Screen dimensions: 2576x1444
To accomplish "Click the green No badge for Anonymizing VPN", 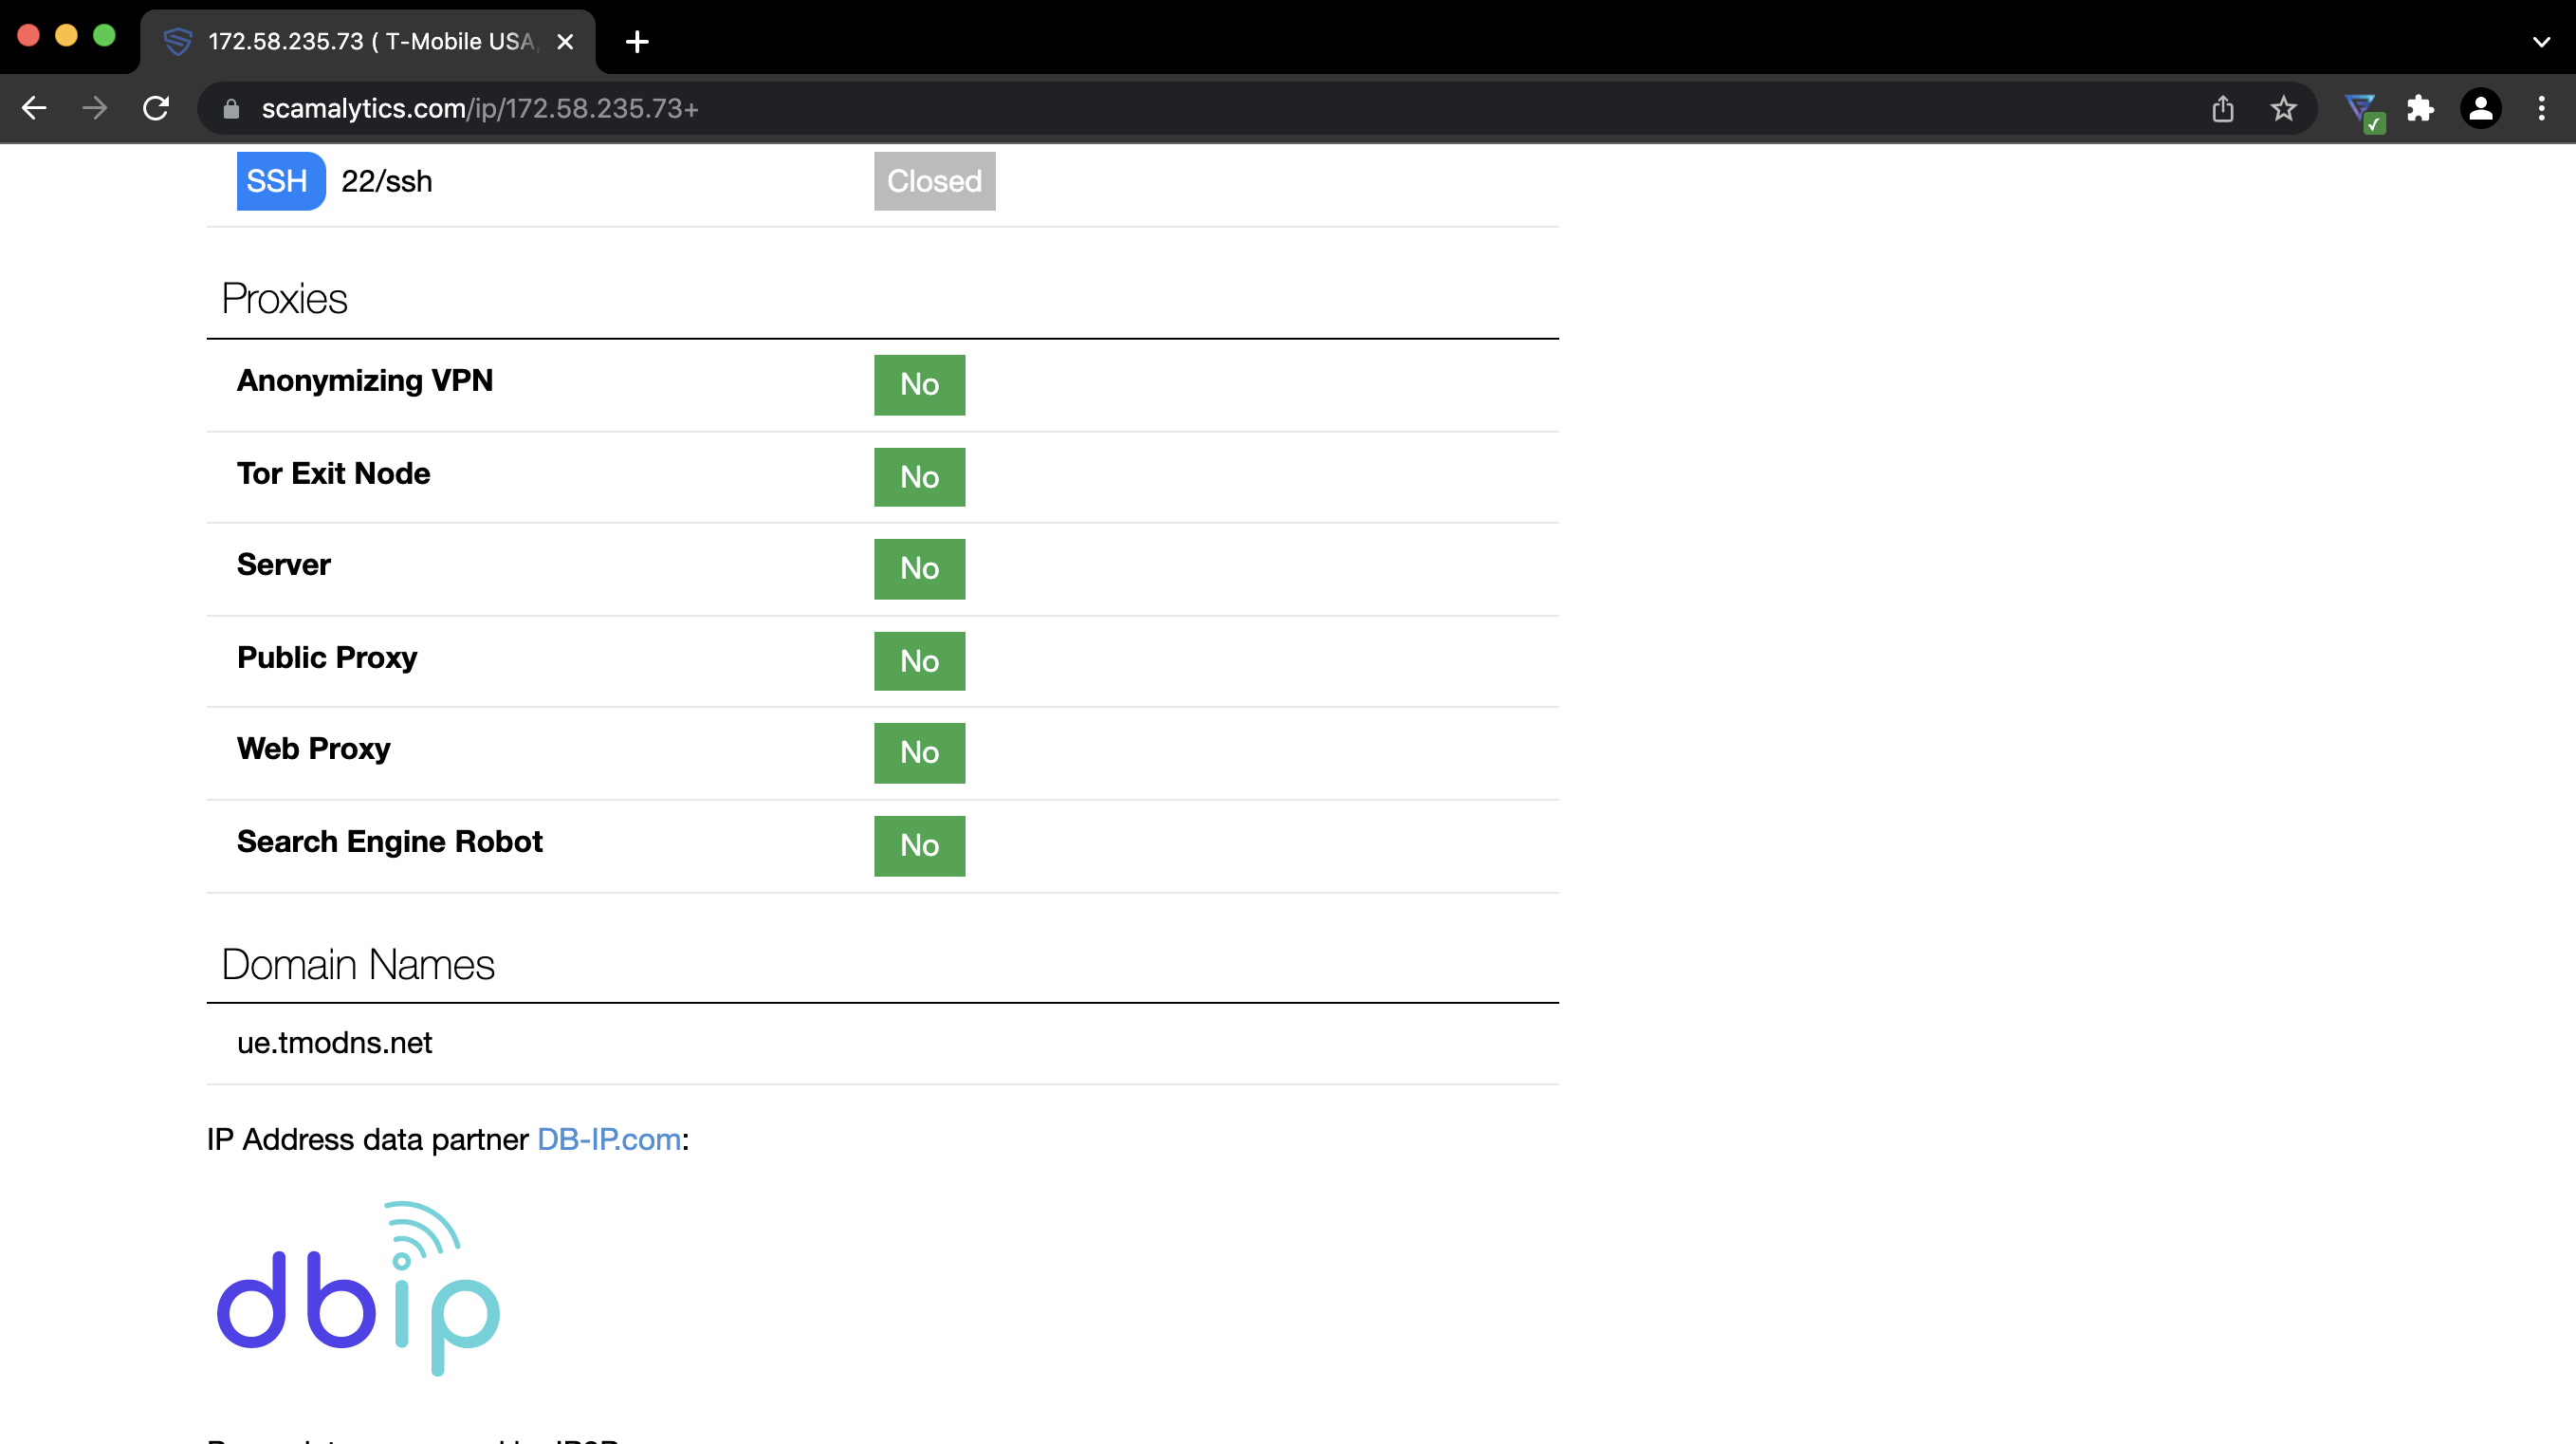I will click(x=919, y=385).
